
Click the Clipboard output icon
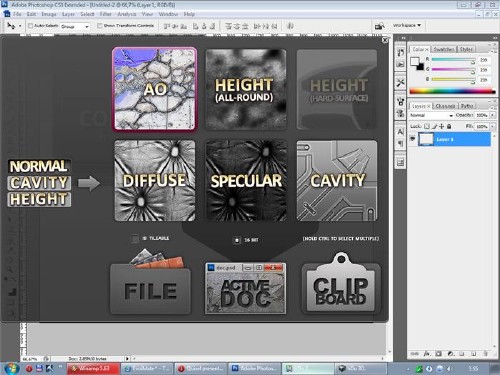[x=341, y=284]
